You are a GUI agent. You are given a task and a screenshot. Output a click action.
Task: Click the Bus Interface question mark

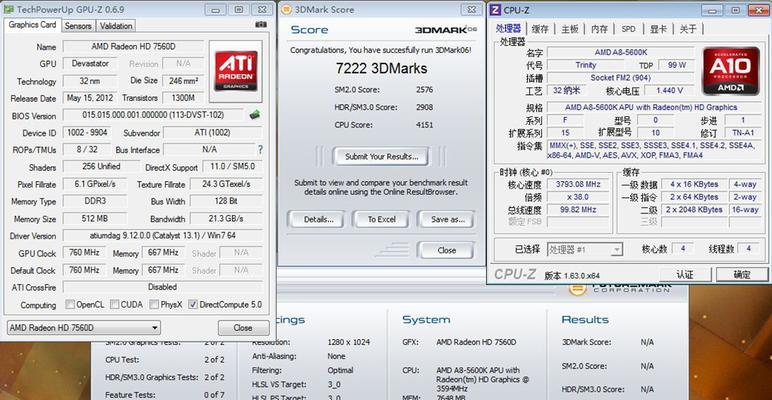[x=260, y=150]
